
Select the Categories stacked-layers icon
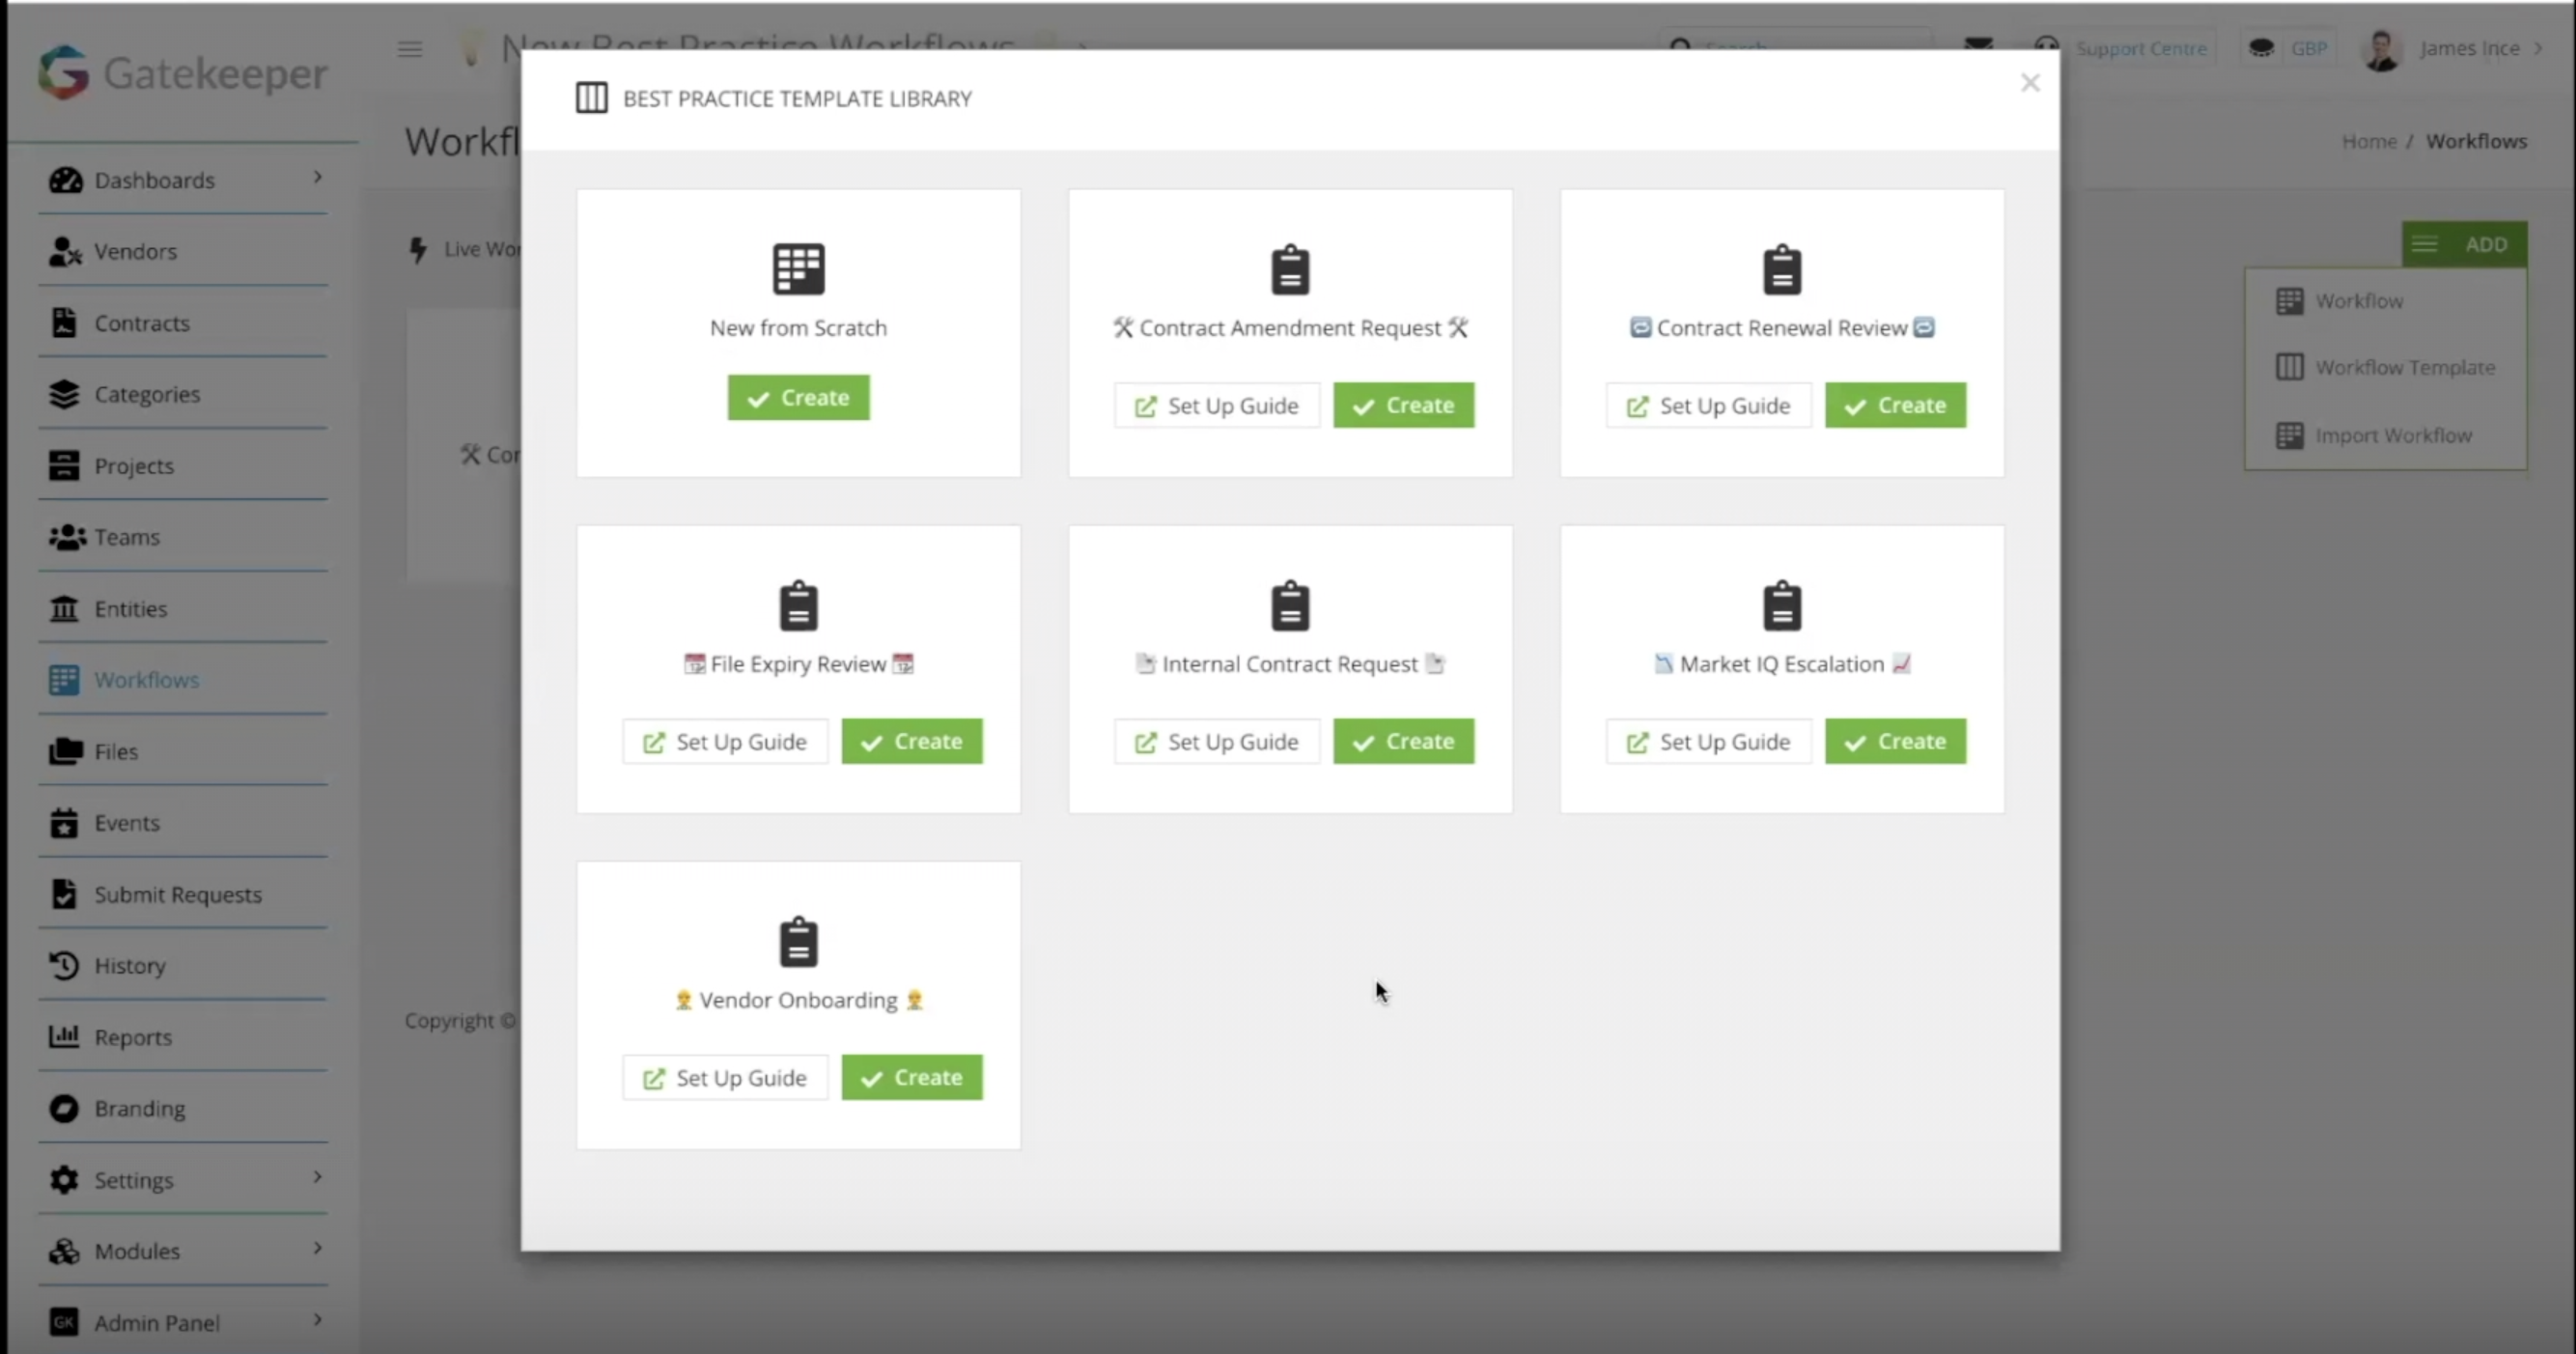[65, 394]
